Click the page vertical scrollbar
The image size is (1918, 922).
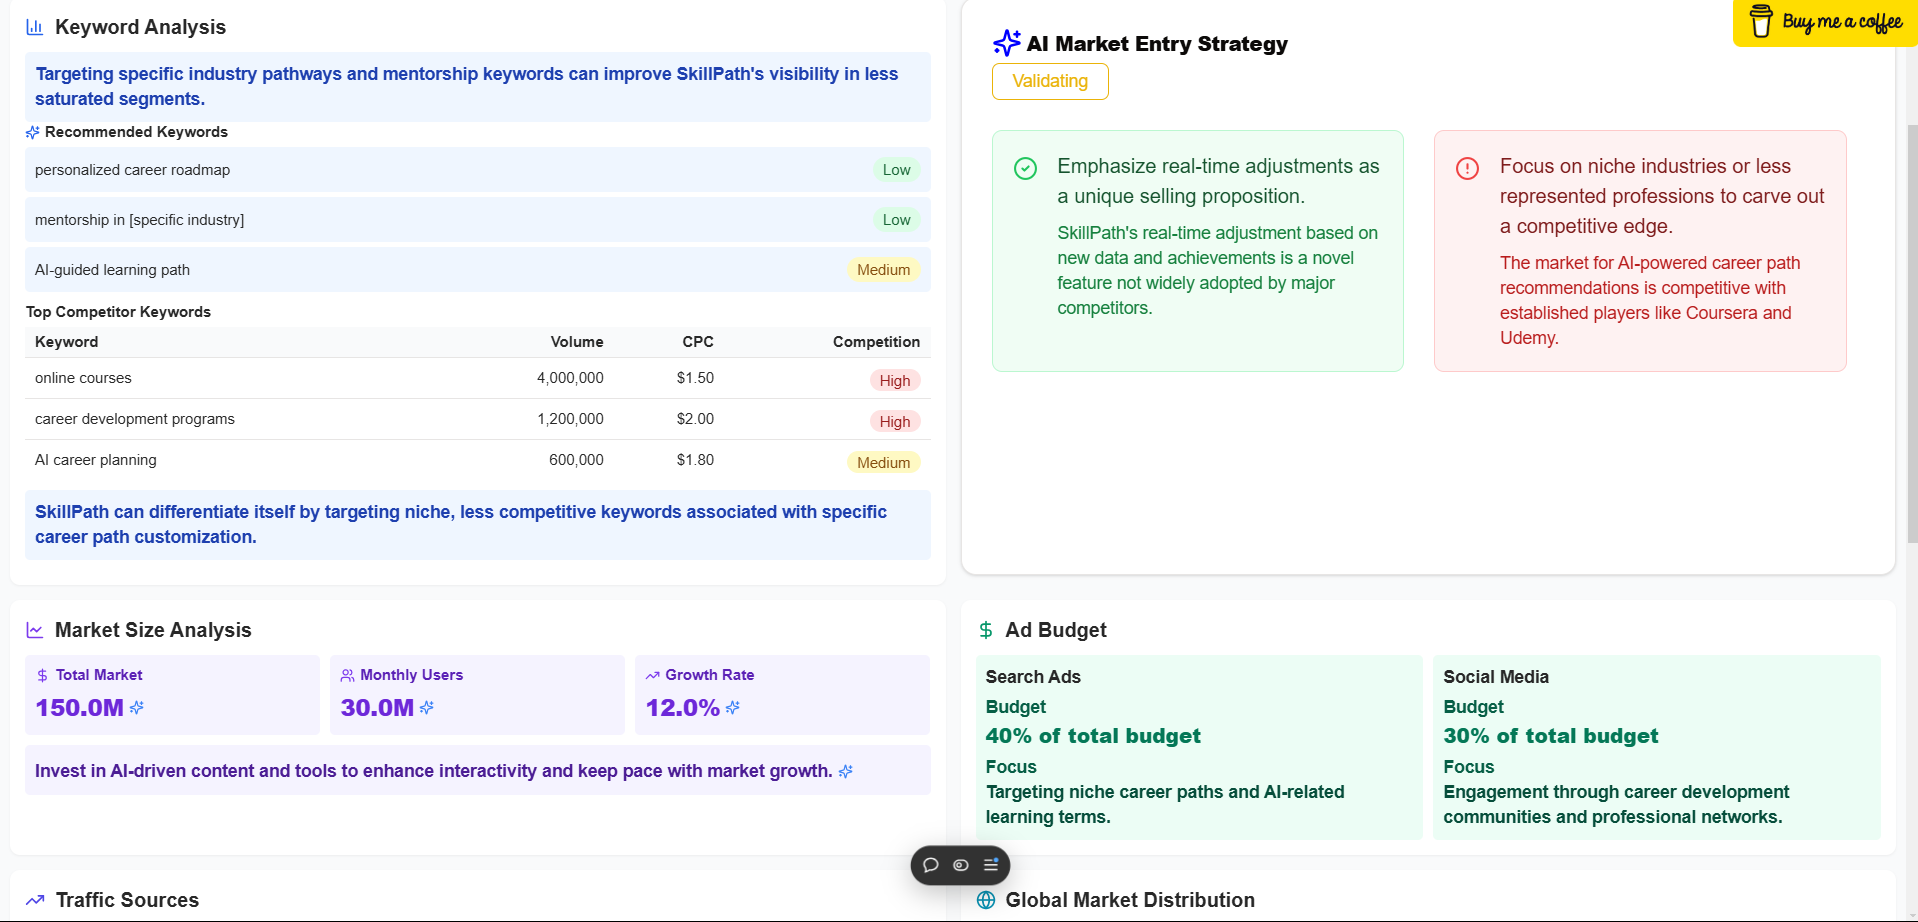1911,334
